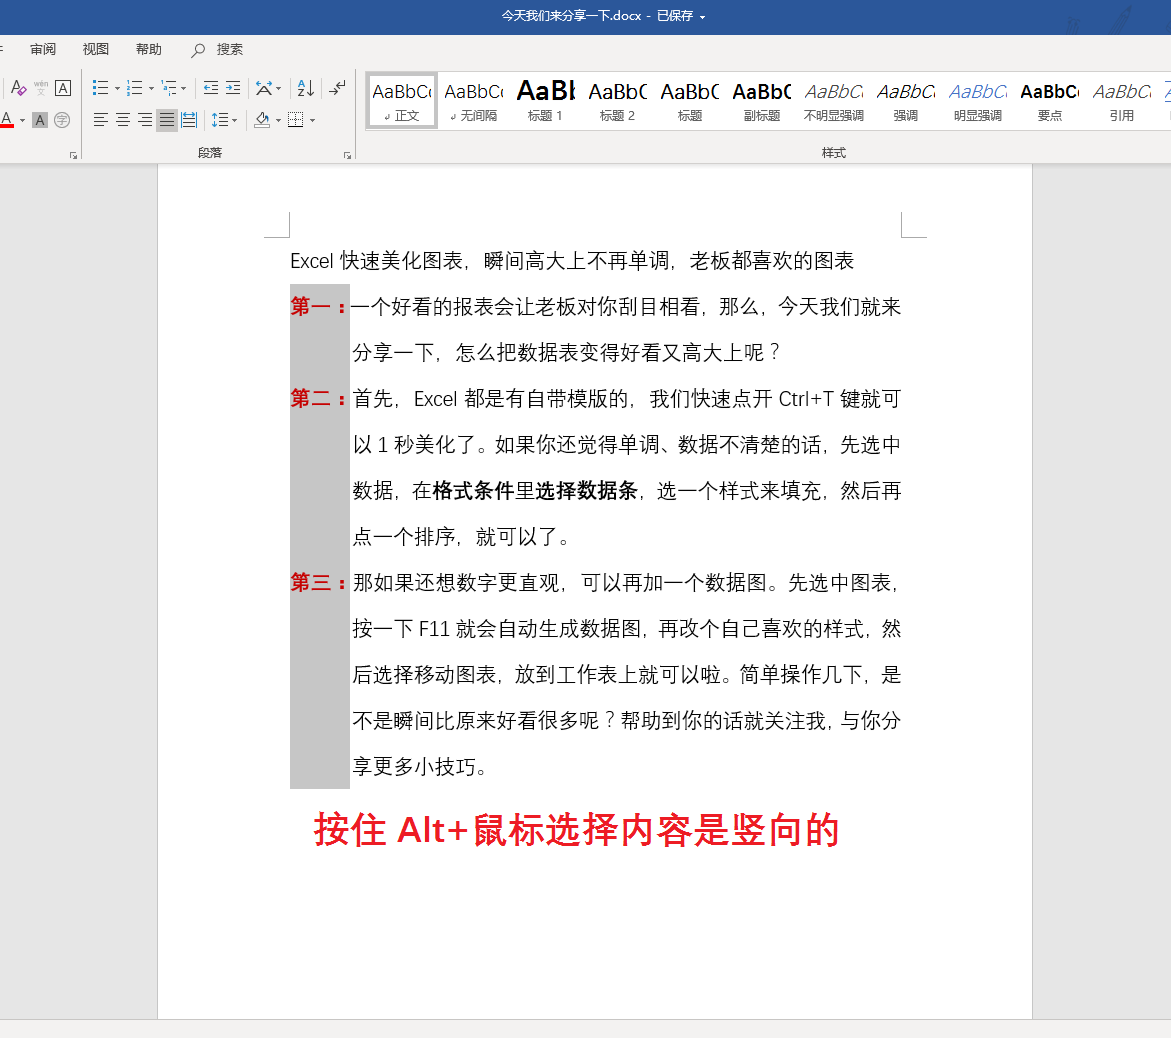
Task: Apply the circled character (带圈字符) tool
Action: (63, 120)
